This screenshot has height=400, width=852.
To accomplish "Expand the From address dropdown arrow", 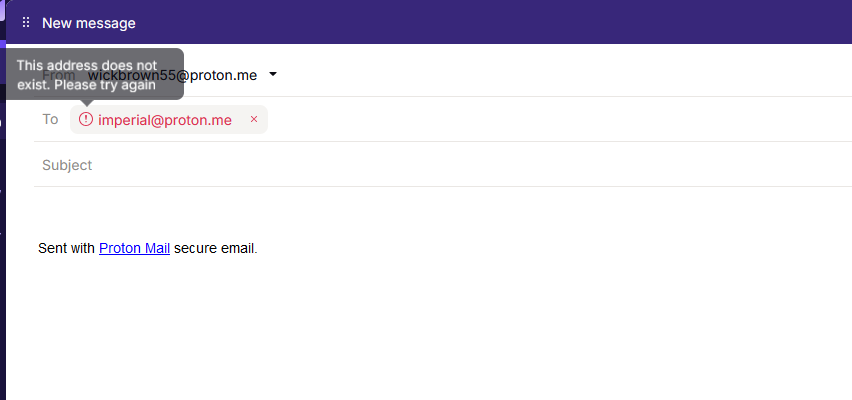I will coord(273,74).
